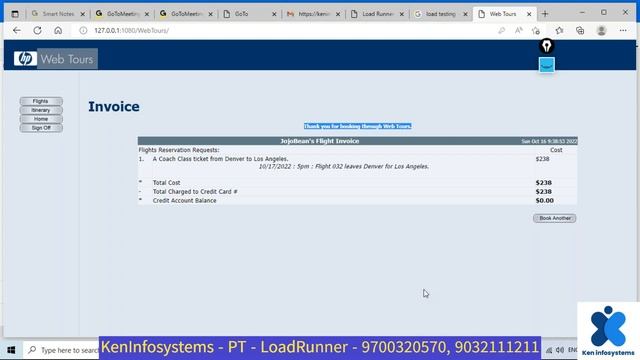This screenshot has width=640, height=360.
Task: Click JojoBean's Flight Invoice header
Action: [320, 141]
